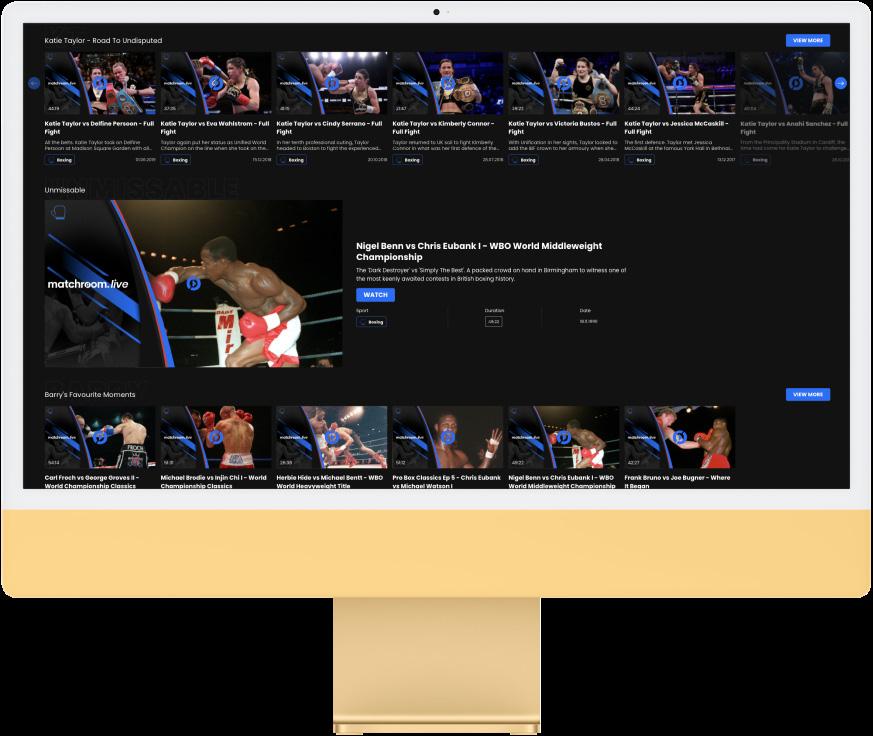Click play icon on Nigel Benn featured image
Screen dimensions: 873x736
(193, 284)
